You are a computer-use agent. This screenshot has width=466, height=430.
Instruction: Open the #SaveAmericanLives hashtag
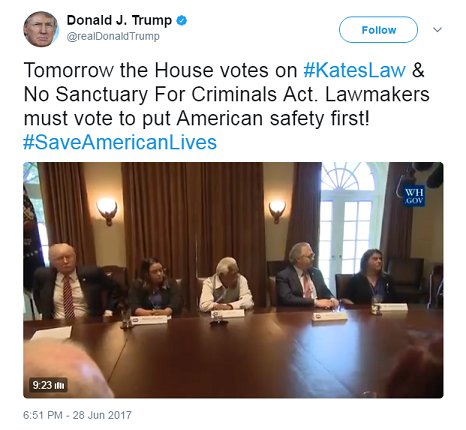point(120,142)
